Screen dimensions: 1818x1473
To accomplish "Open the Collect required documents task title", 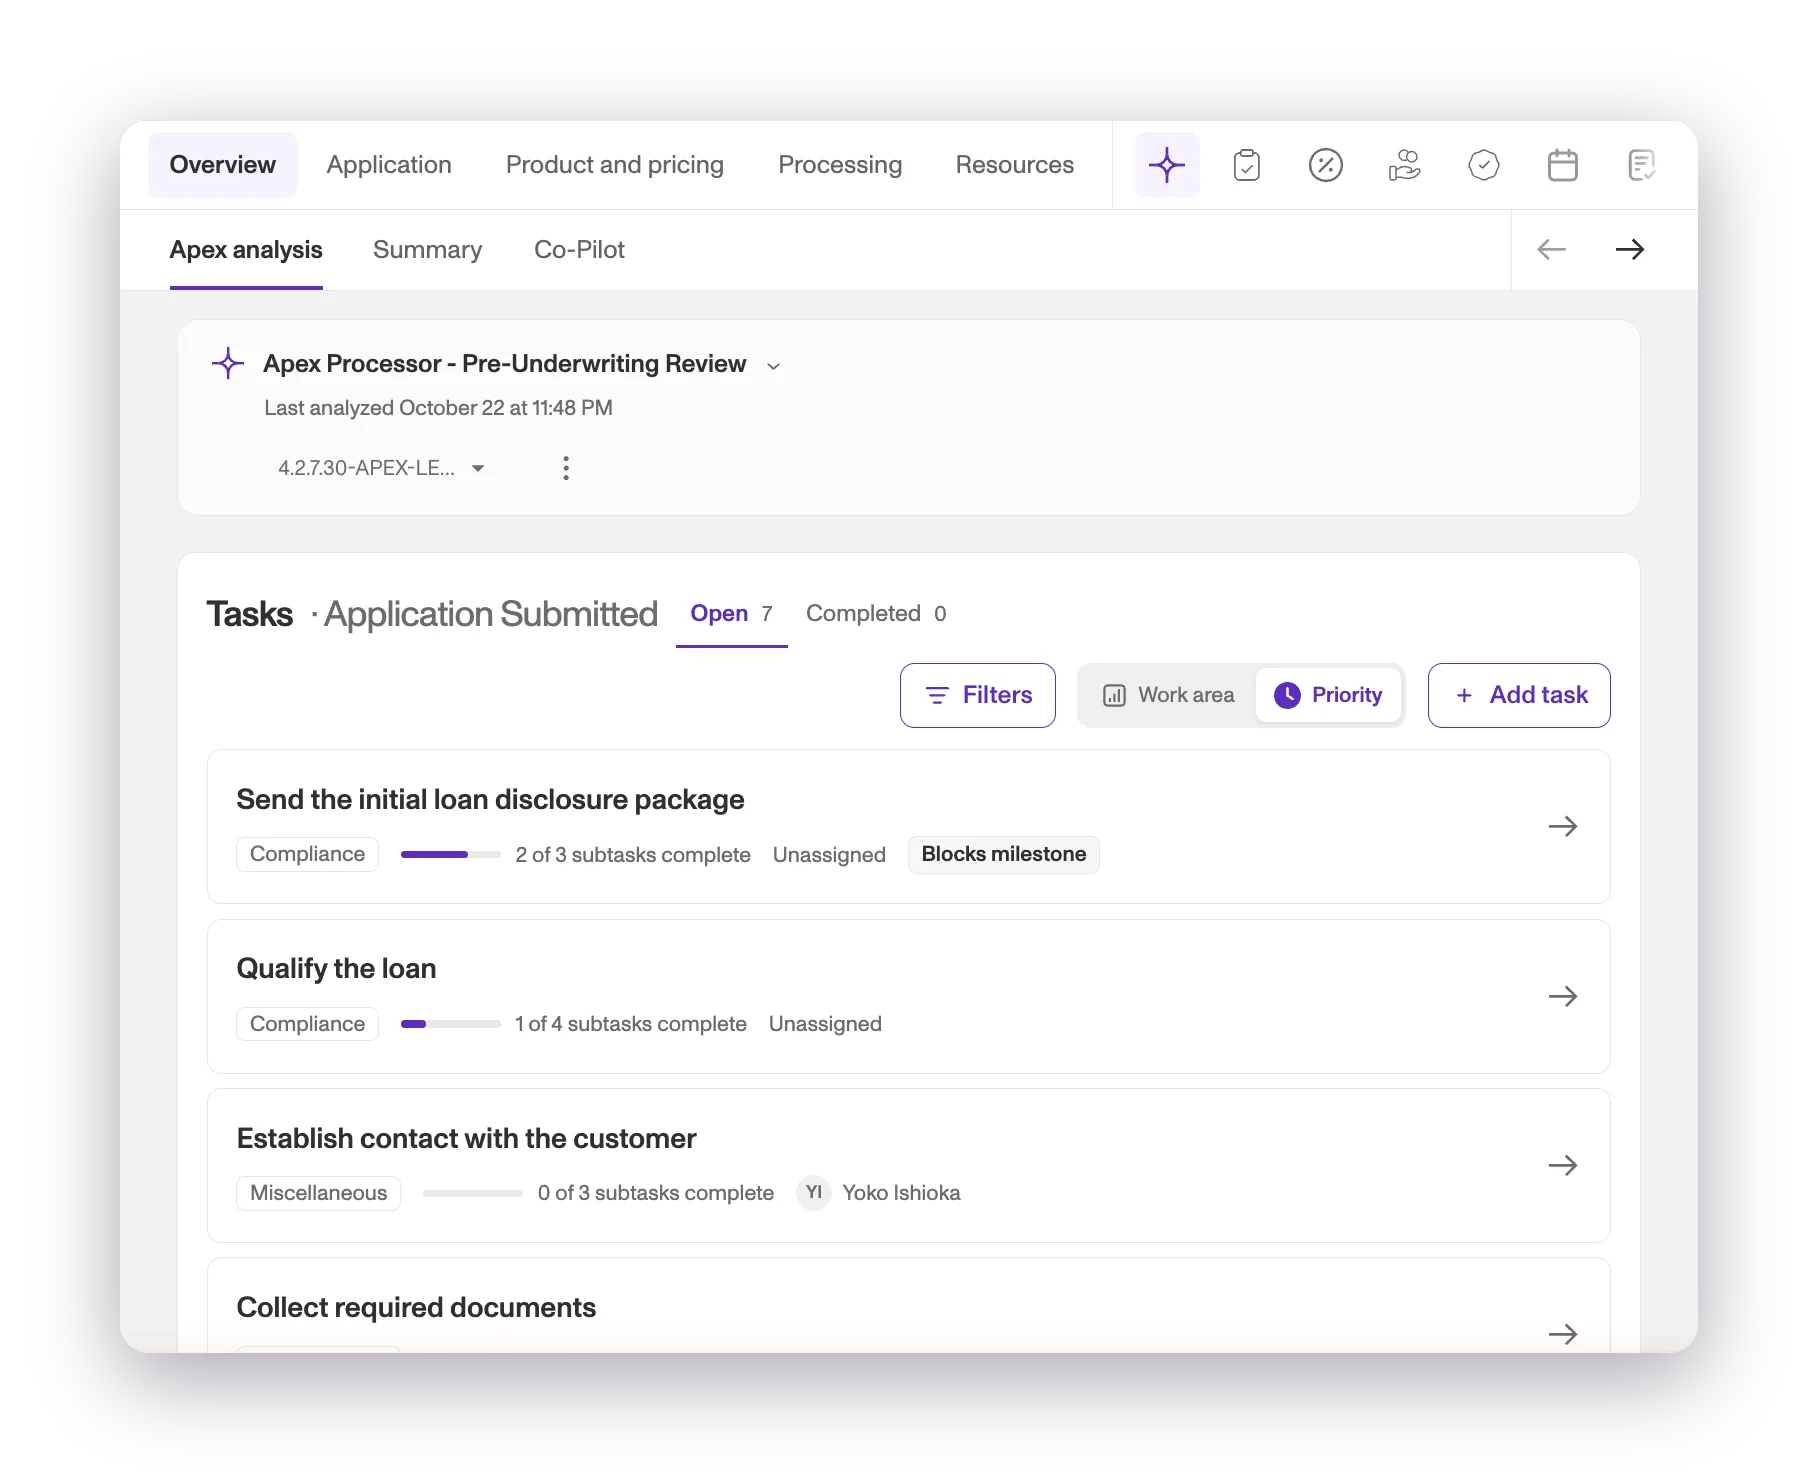I will click(x=416, y=1308).
